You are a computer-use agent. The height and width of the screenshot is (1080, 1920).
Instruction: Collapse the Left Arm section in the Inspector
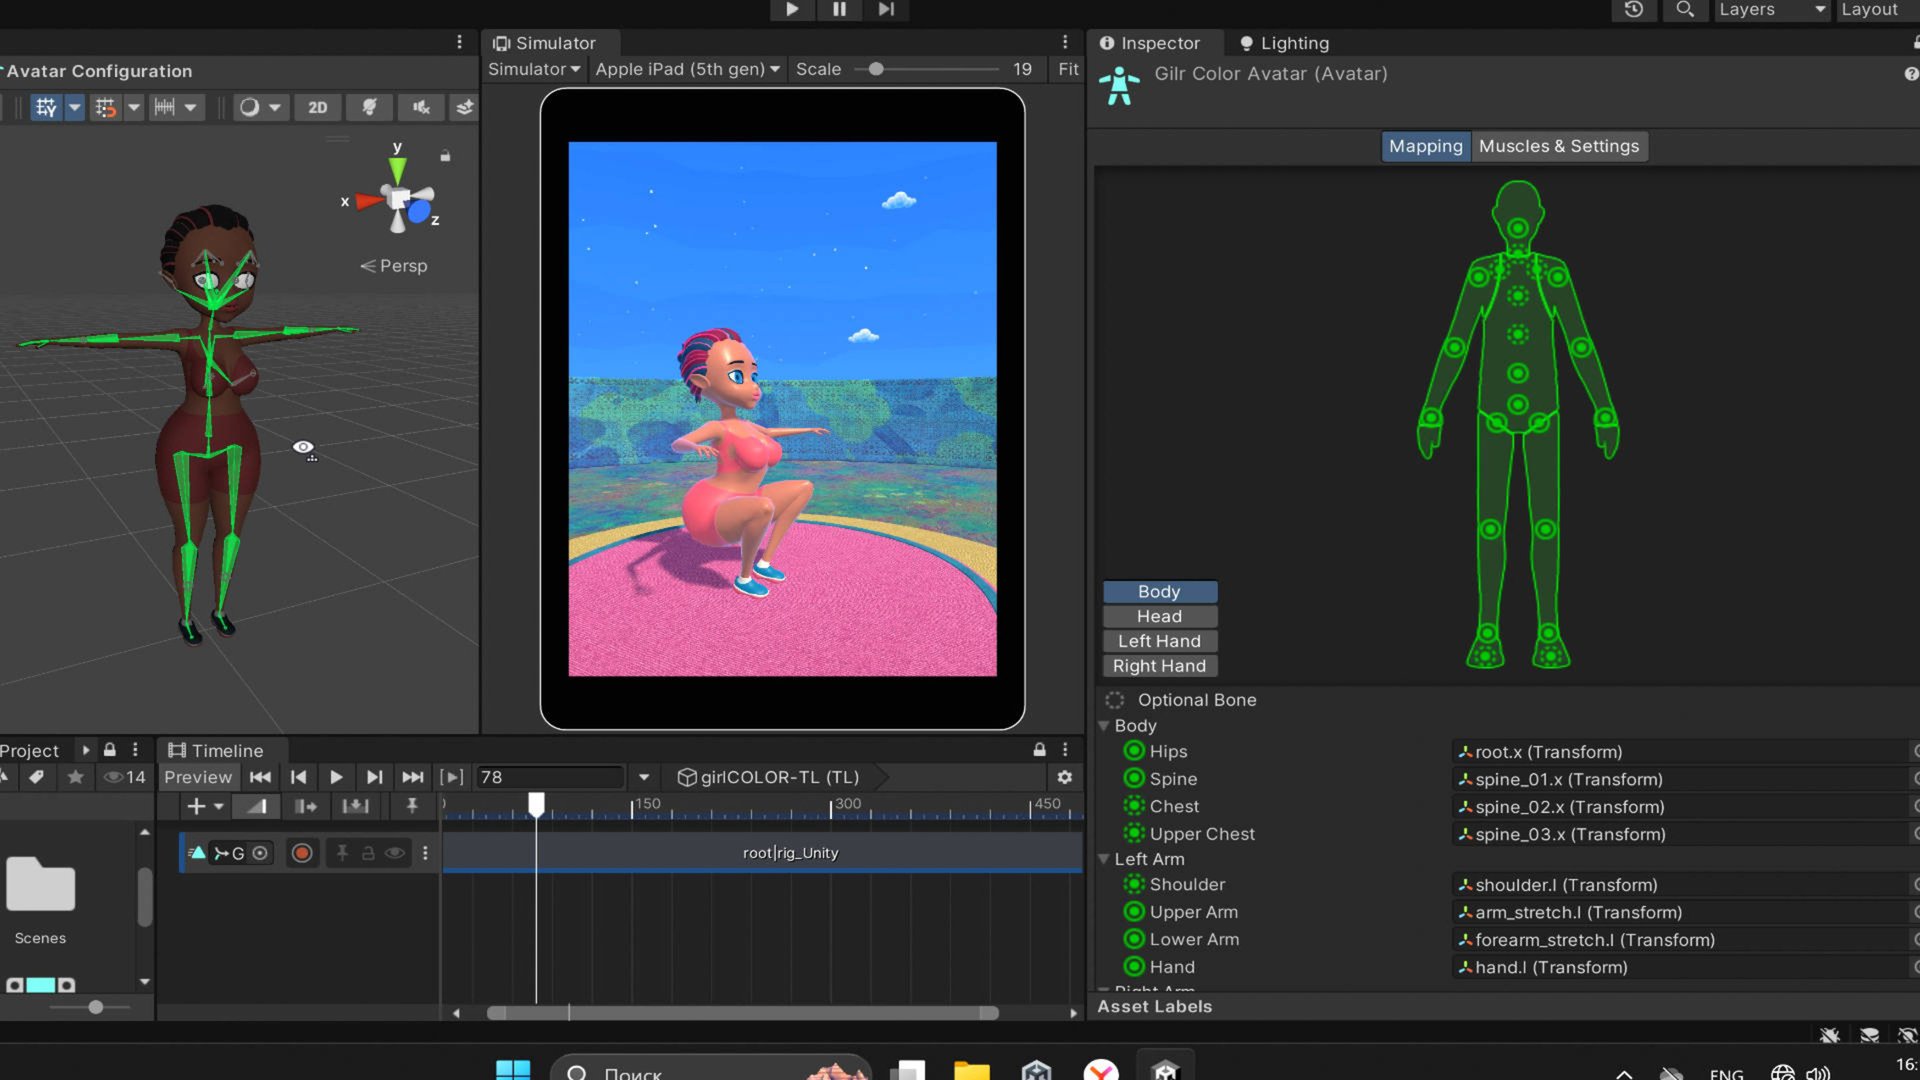coord(1104,859)
